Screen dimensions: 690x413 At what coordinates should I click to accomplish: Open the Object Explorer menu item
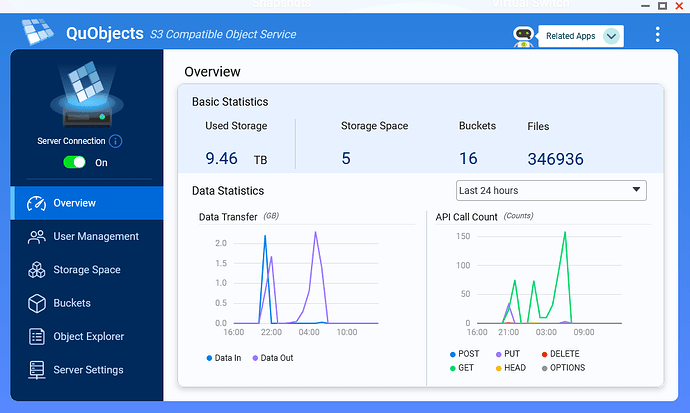pyautogui.click(x=88, y=336)
